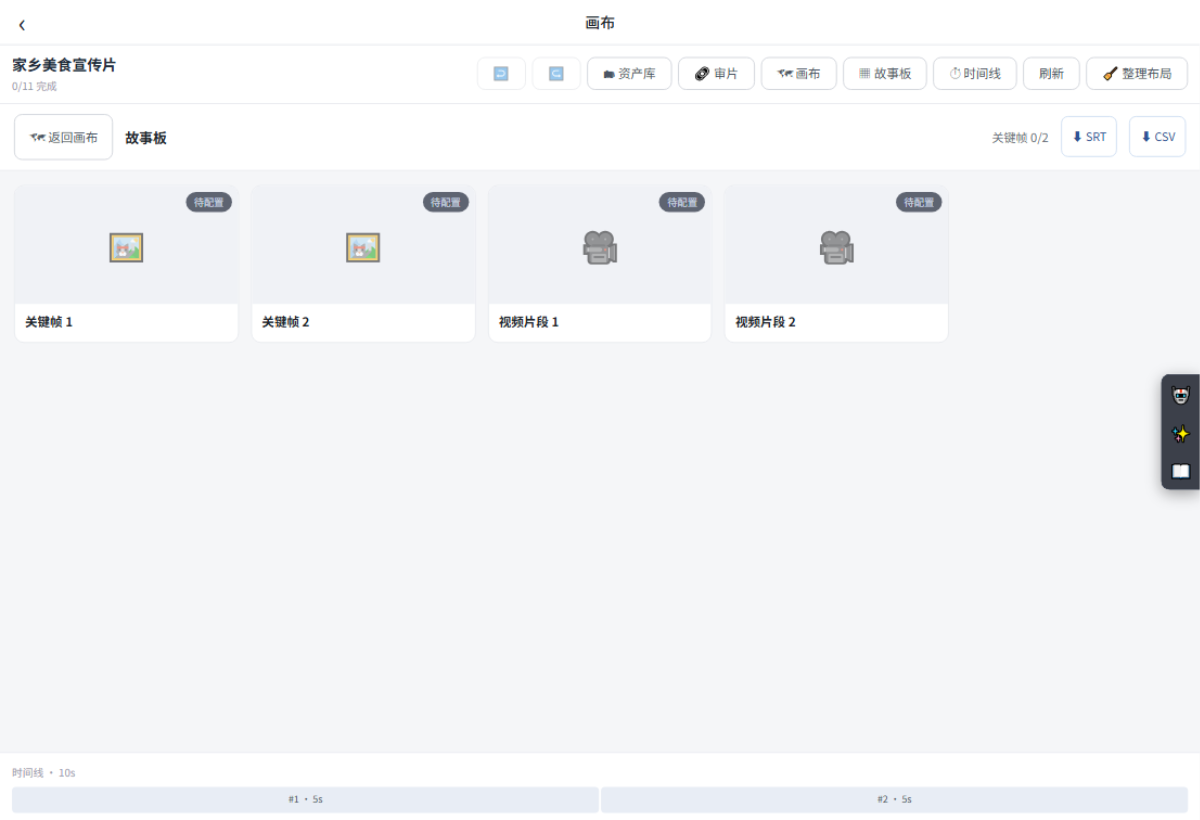Open the 审片 review view
This screenshot has height=820, width=1200.
click(x=716, y=74)
